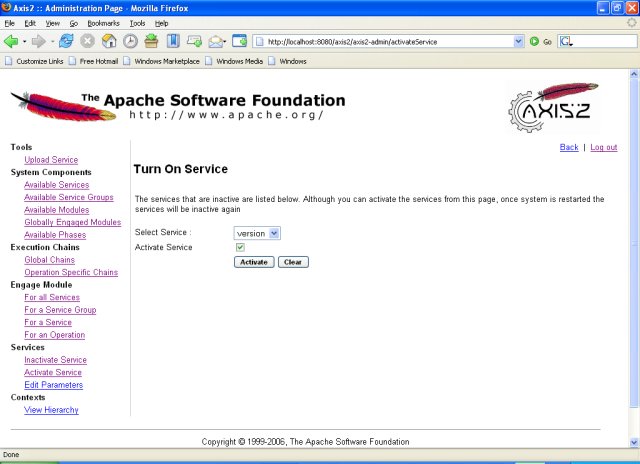Click the Apache feather logo
The image size is (640, 464).
click(63, 107)
